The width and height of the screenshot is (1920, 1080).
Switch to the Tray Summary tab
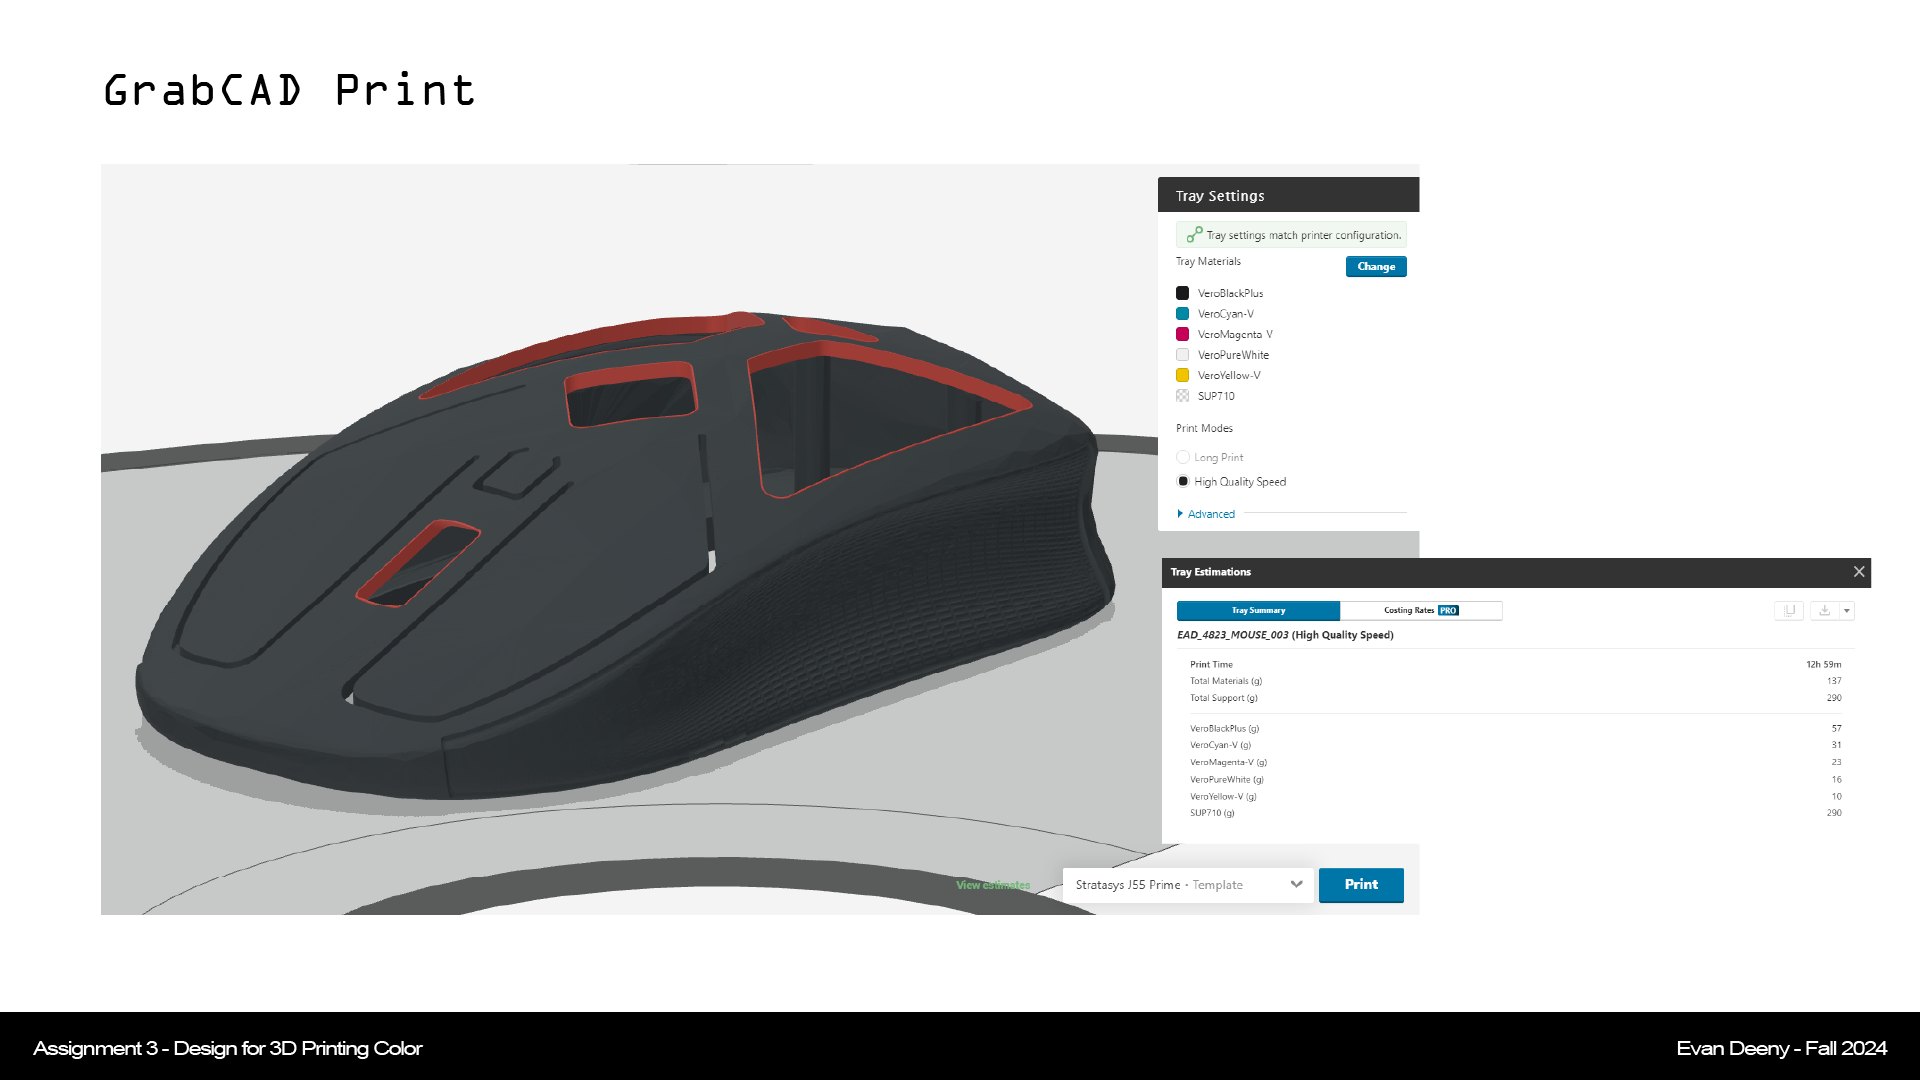1258,611
